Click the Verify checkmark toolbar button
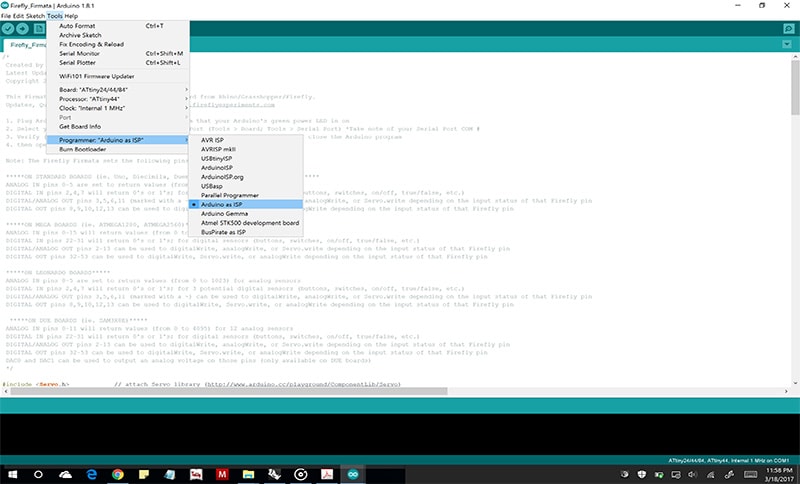This screenshot has width=800, height=484. tap(8, 29)
